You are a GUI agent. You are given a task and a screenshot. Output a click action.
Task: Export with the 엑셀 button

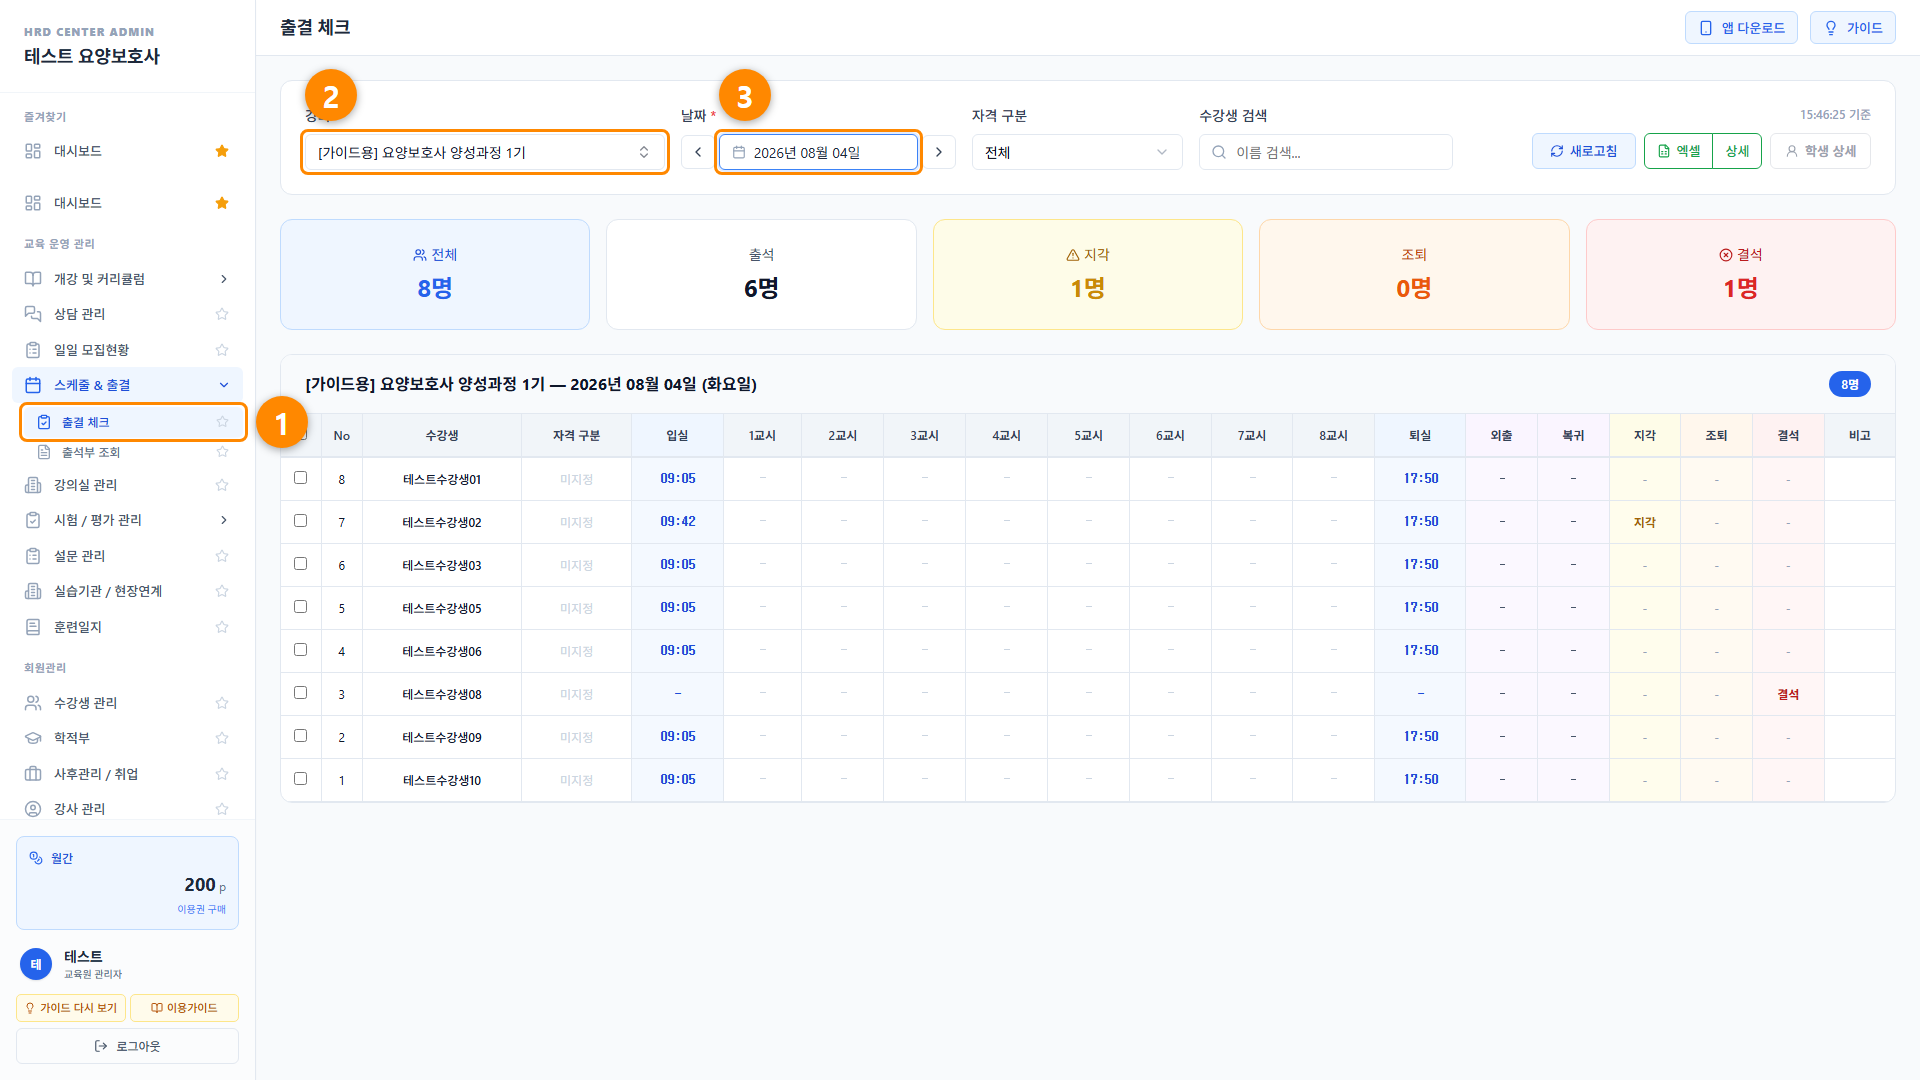tap(1679, 151)
